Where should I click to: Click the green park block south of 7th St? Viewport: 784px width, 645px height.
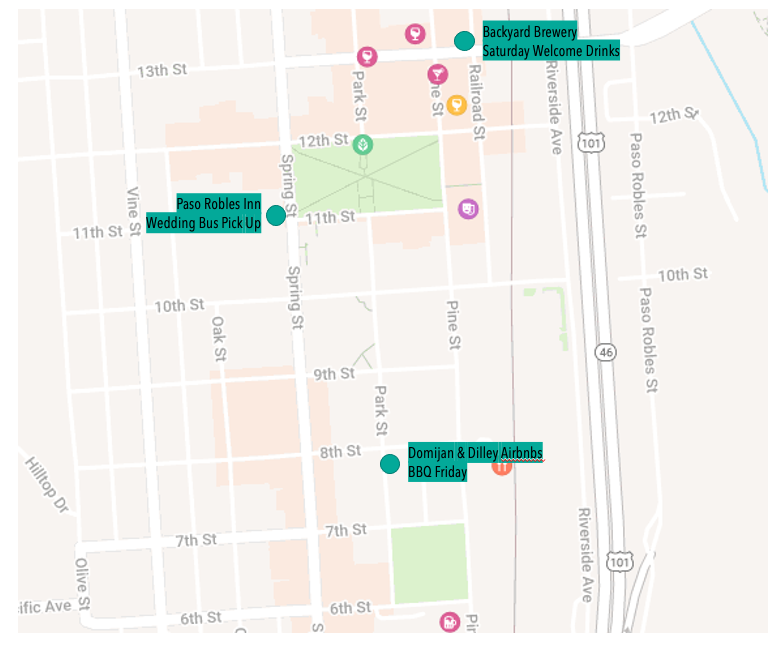[428, 563]
